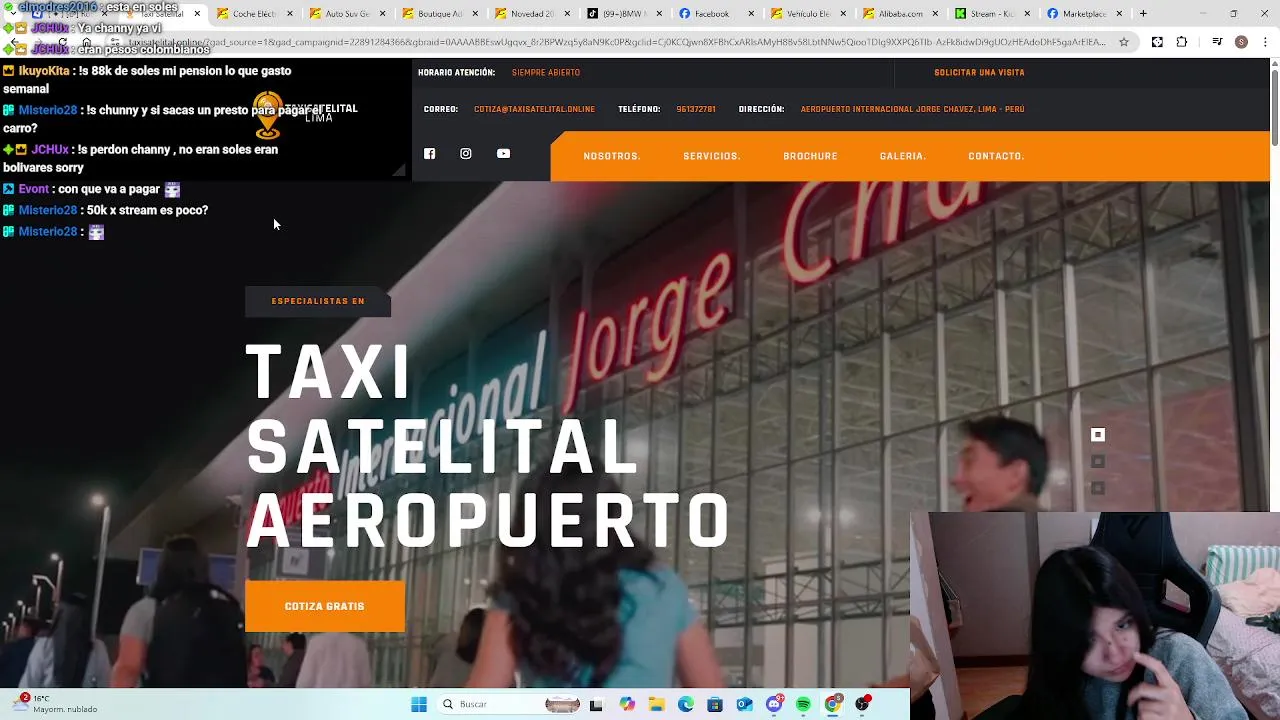Select the first hero slider dot

pyautogui.click(x=1098, y=435)
